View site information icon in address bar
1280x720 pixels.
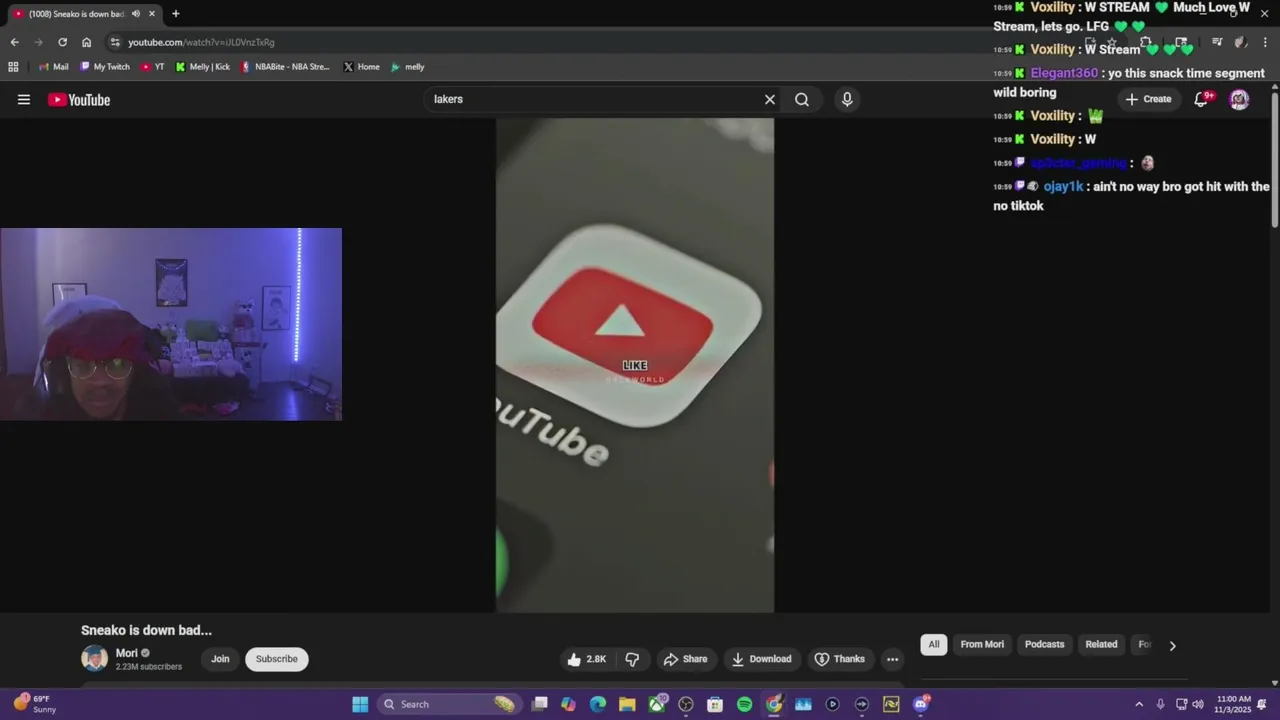pos(115,42)
